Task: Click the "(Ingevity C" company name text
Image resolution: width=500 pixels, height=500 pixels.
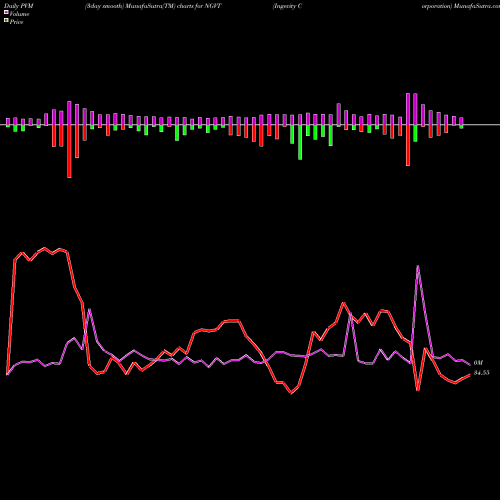Action: 287,6
